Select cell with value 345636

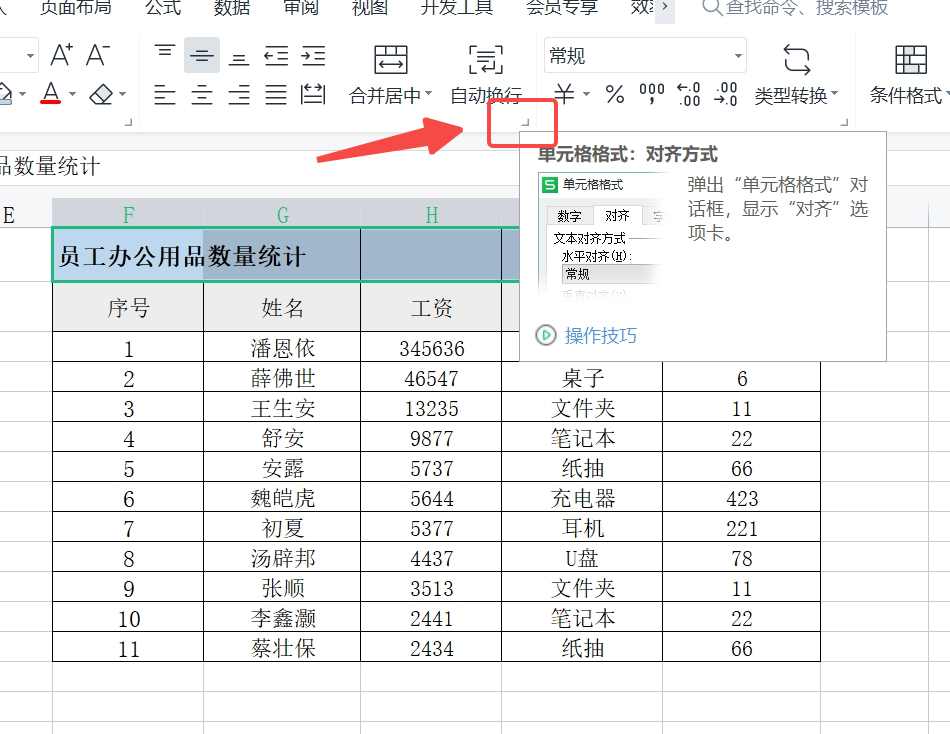(431, 348)
